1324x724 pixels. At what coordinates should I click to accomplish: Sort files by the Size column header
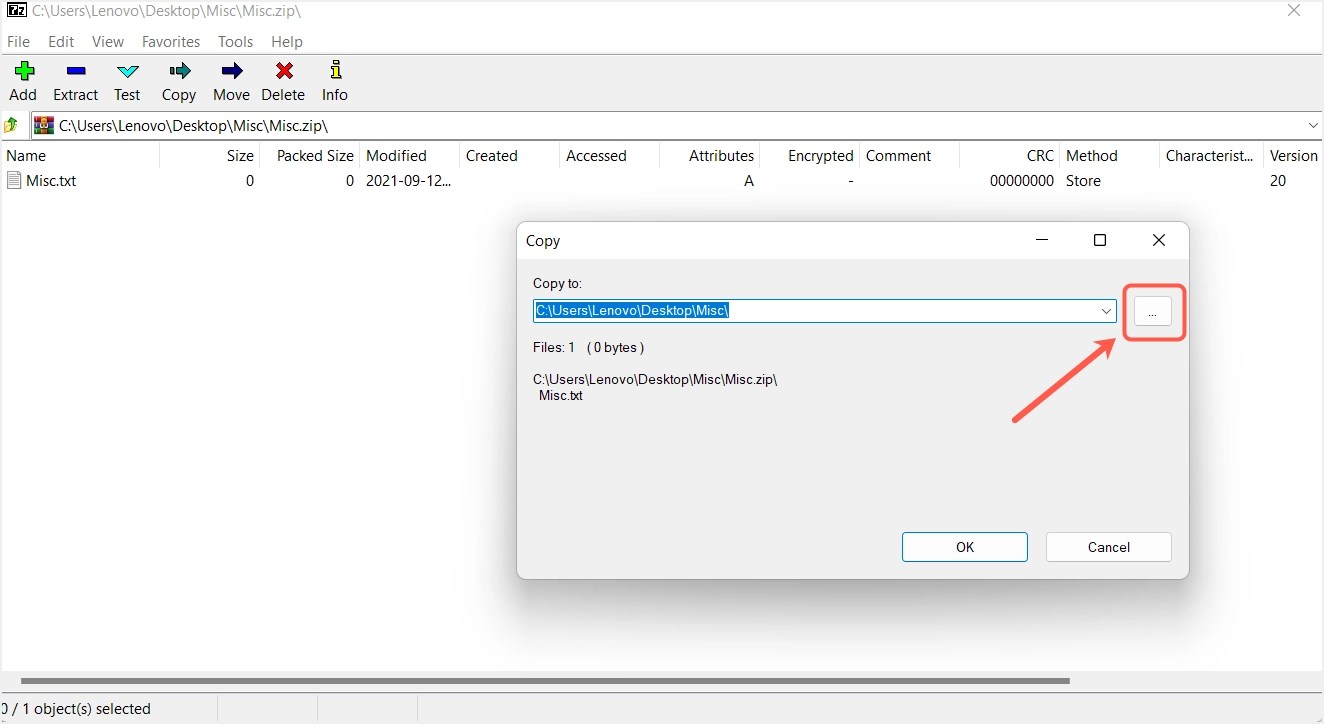coord(238,156)
